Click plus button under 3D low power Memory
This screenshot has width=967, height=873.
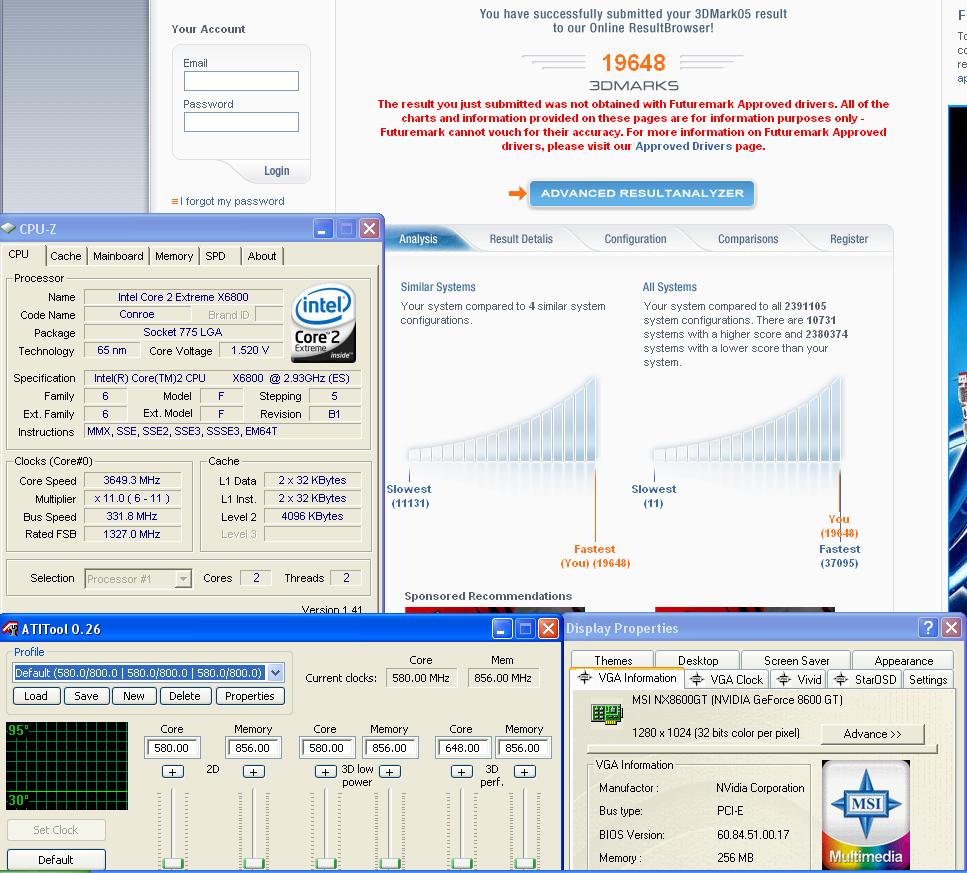pos(390,771)
